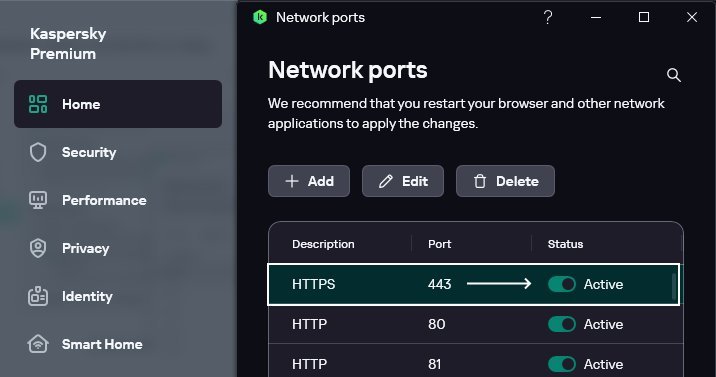The height and width of the screenshot is (377, 716).
Task: Click the Security shield icon
Action: click(x=38, y=152)
